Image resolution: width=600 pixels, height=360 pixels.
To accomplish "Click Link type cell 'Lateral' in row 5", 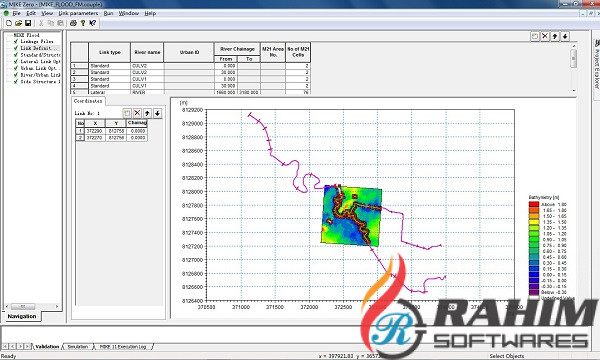I will (109, 92).
